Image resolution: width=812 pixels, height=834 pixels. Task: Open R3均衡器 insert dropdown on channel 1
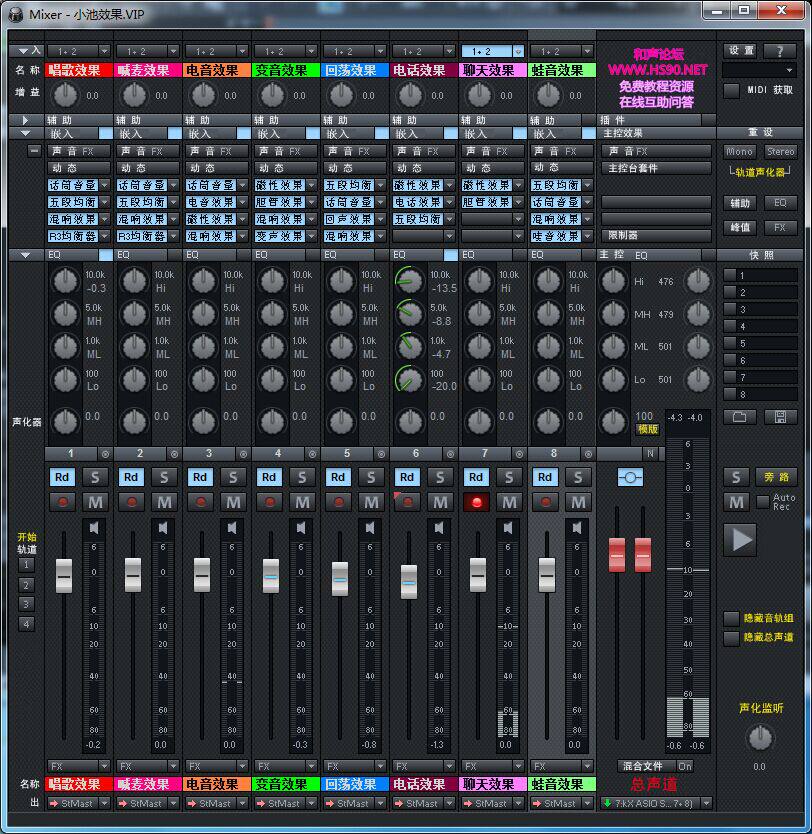(104, 236)
